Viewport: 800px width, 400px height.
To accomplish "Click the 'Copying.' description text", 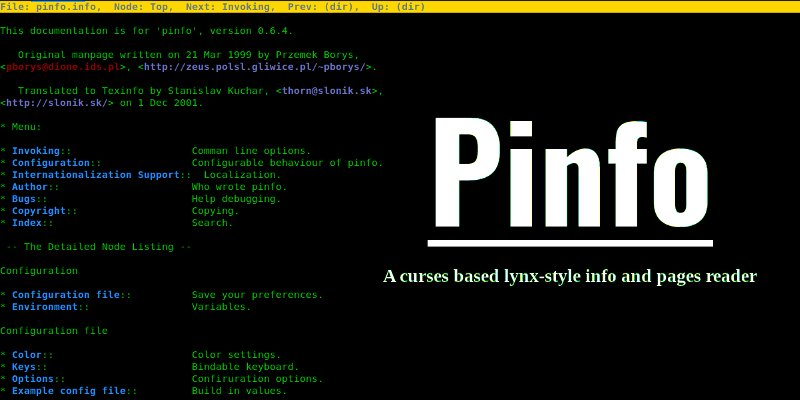I will 215,211.
